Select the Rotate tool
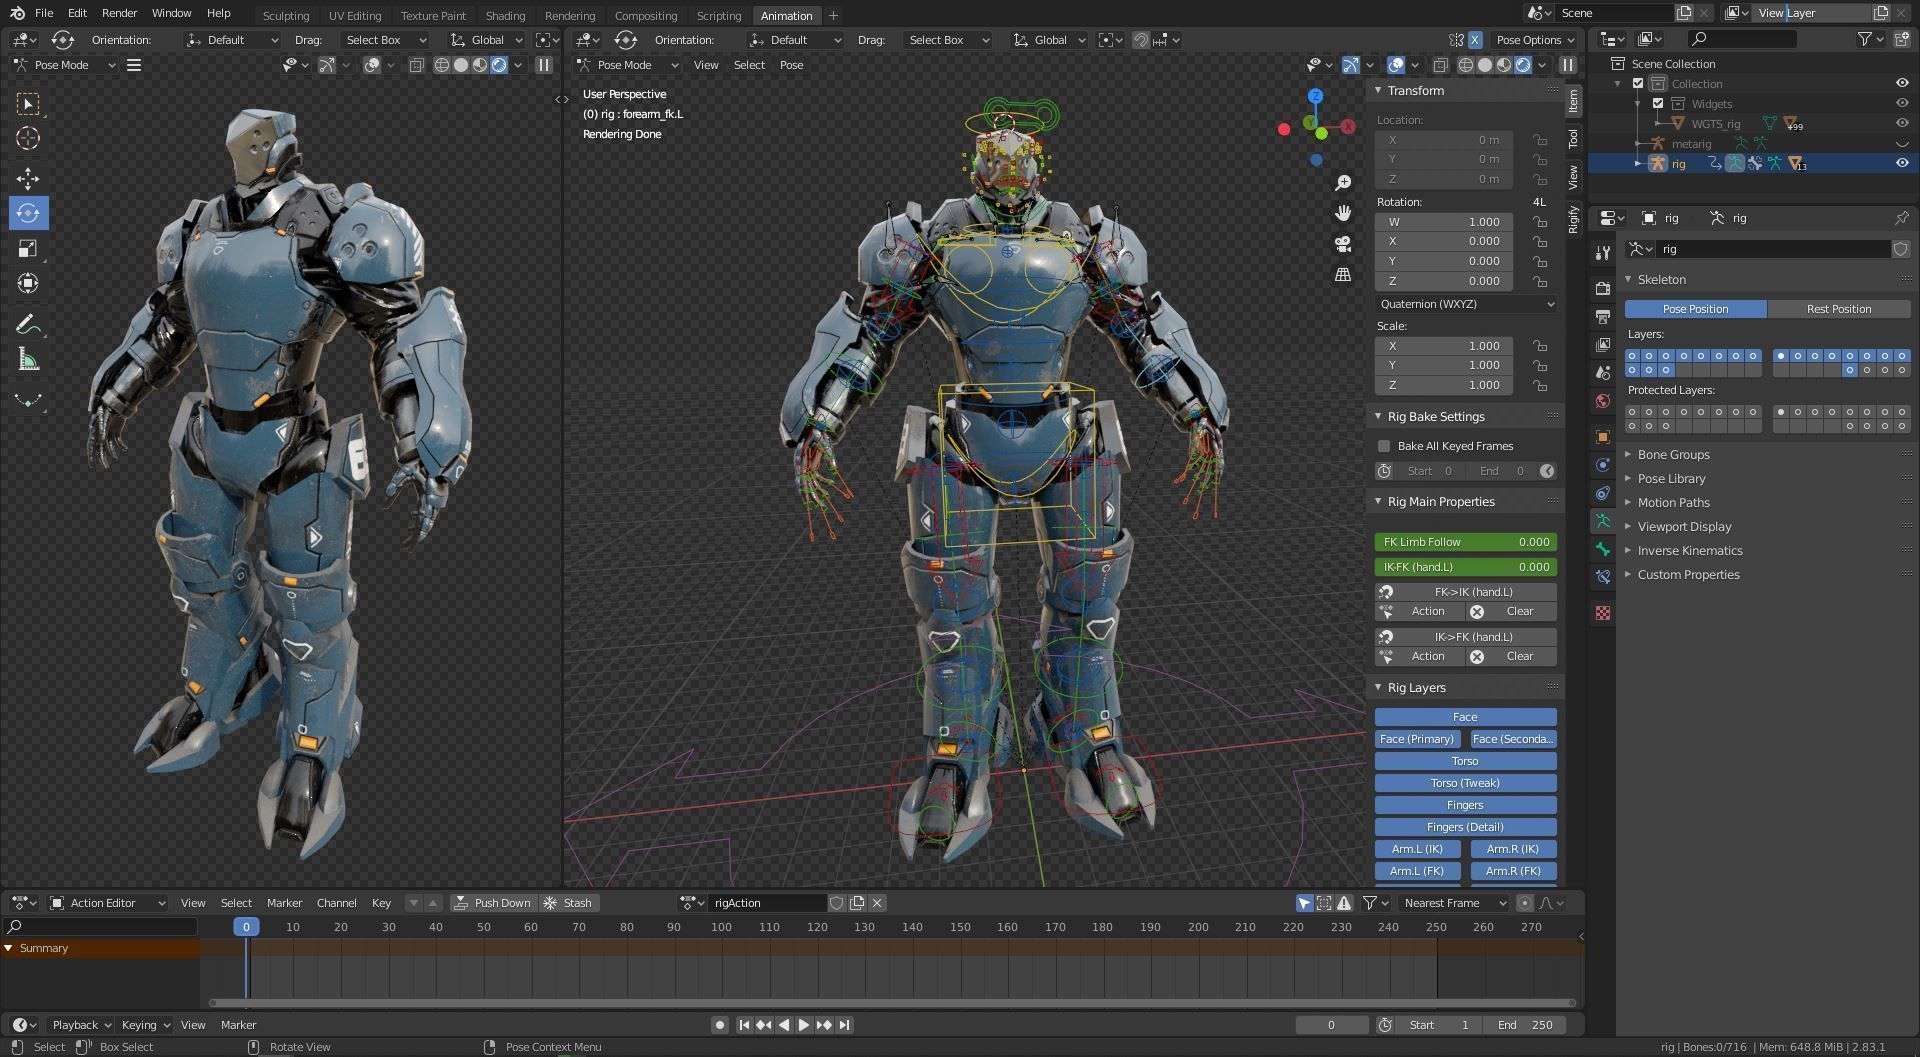1920x1057 pixels. click(x=28, y=213)
